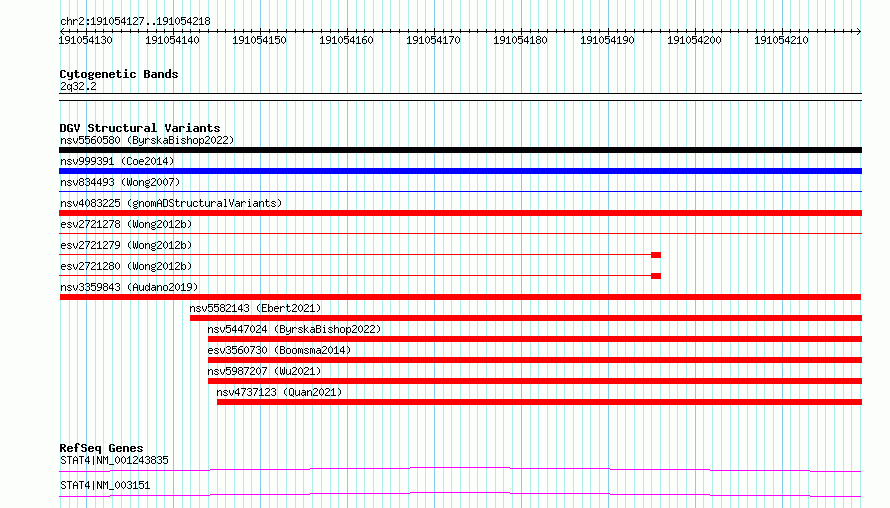The height and width of the screenshot is (508, 890).
Task: Click ruler tick label 191054180
Action: pyautogui.click(x=520, y=40)
